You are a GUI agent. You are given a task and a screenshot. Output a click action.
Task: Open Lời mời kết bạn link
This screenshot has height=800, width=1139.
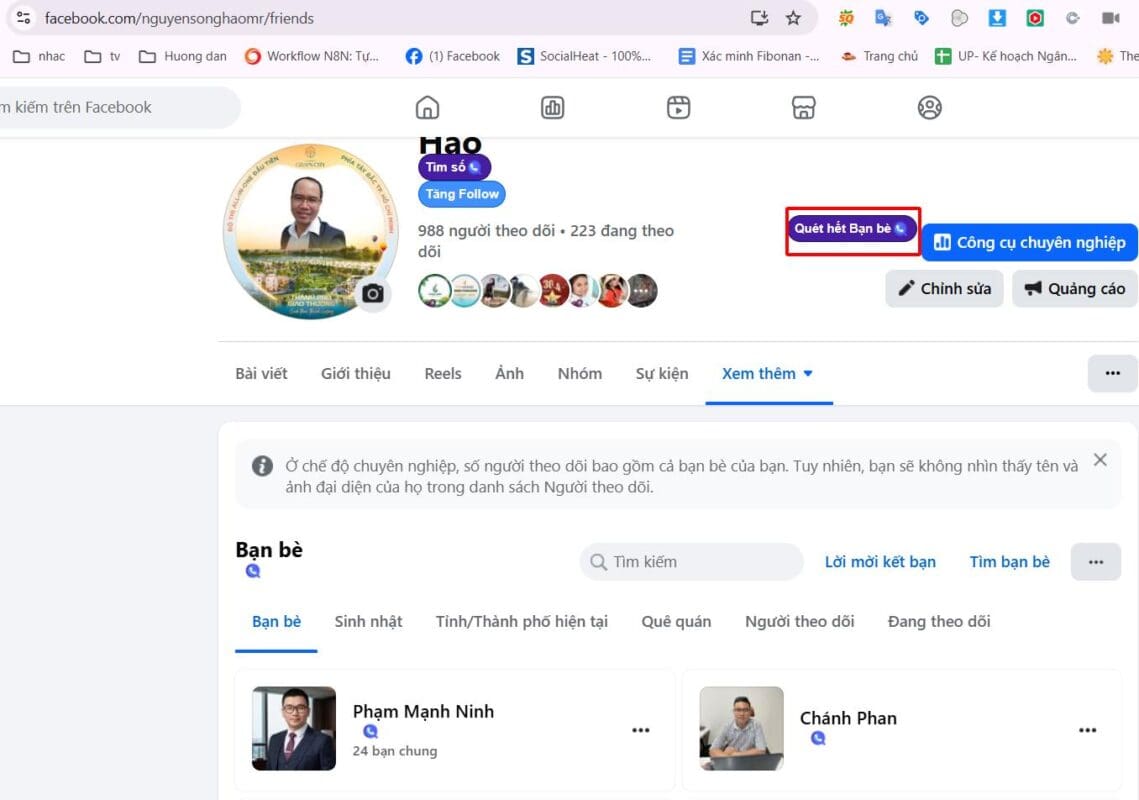880,562
